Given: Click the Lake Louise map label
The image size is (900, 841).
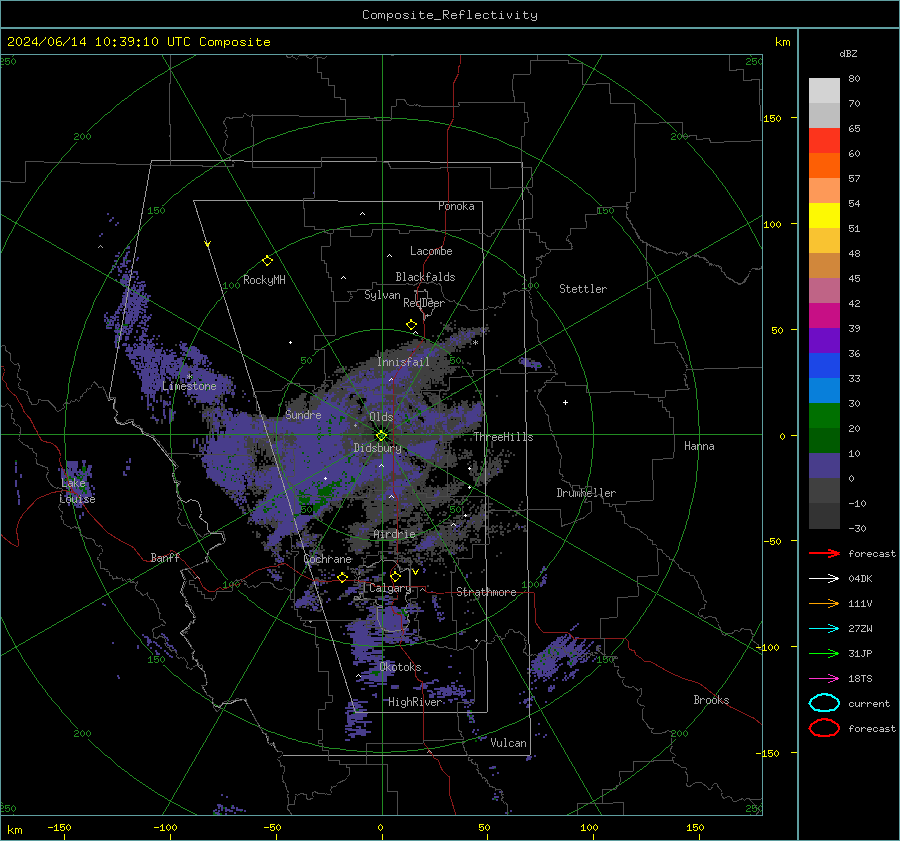Looking at the screenshot, I should (77, 491).
